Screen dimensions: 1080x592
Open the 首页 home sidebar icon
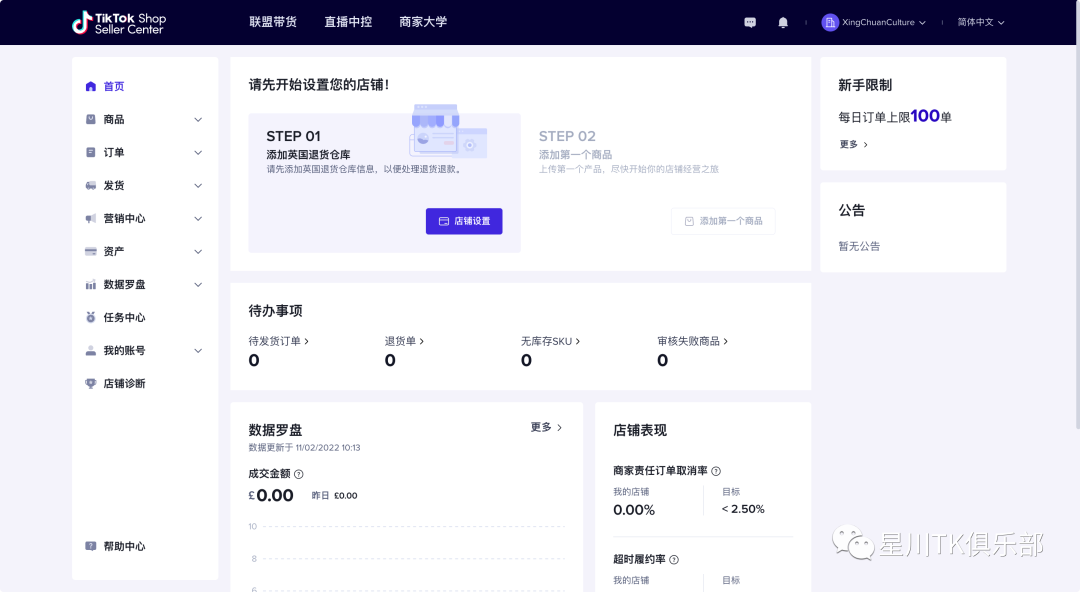90,86
